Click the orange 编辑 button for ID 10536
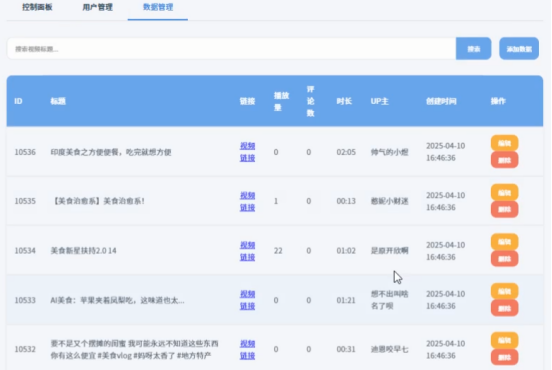Image resolution: width=552 pixels, height=370 pixels. pyautogui.click(x=504, y=143)
